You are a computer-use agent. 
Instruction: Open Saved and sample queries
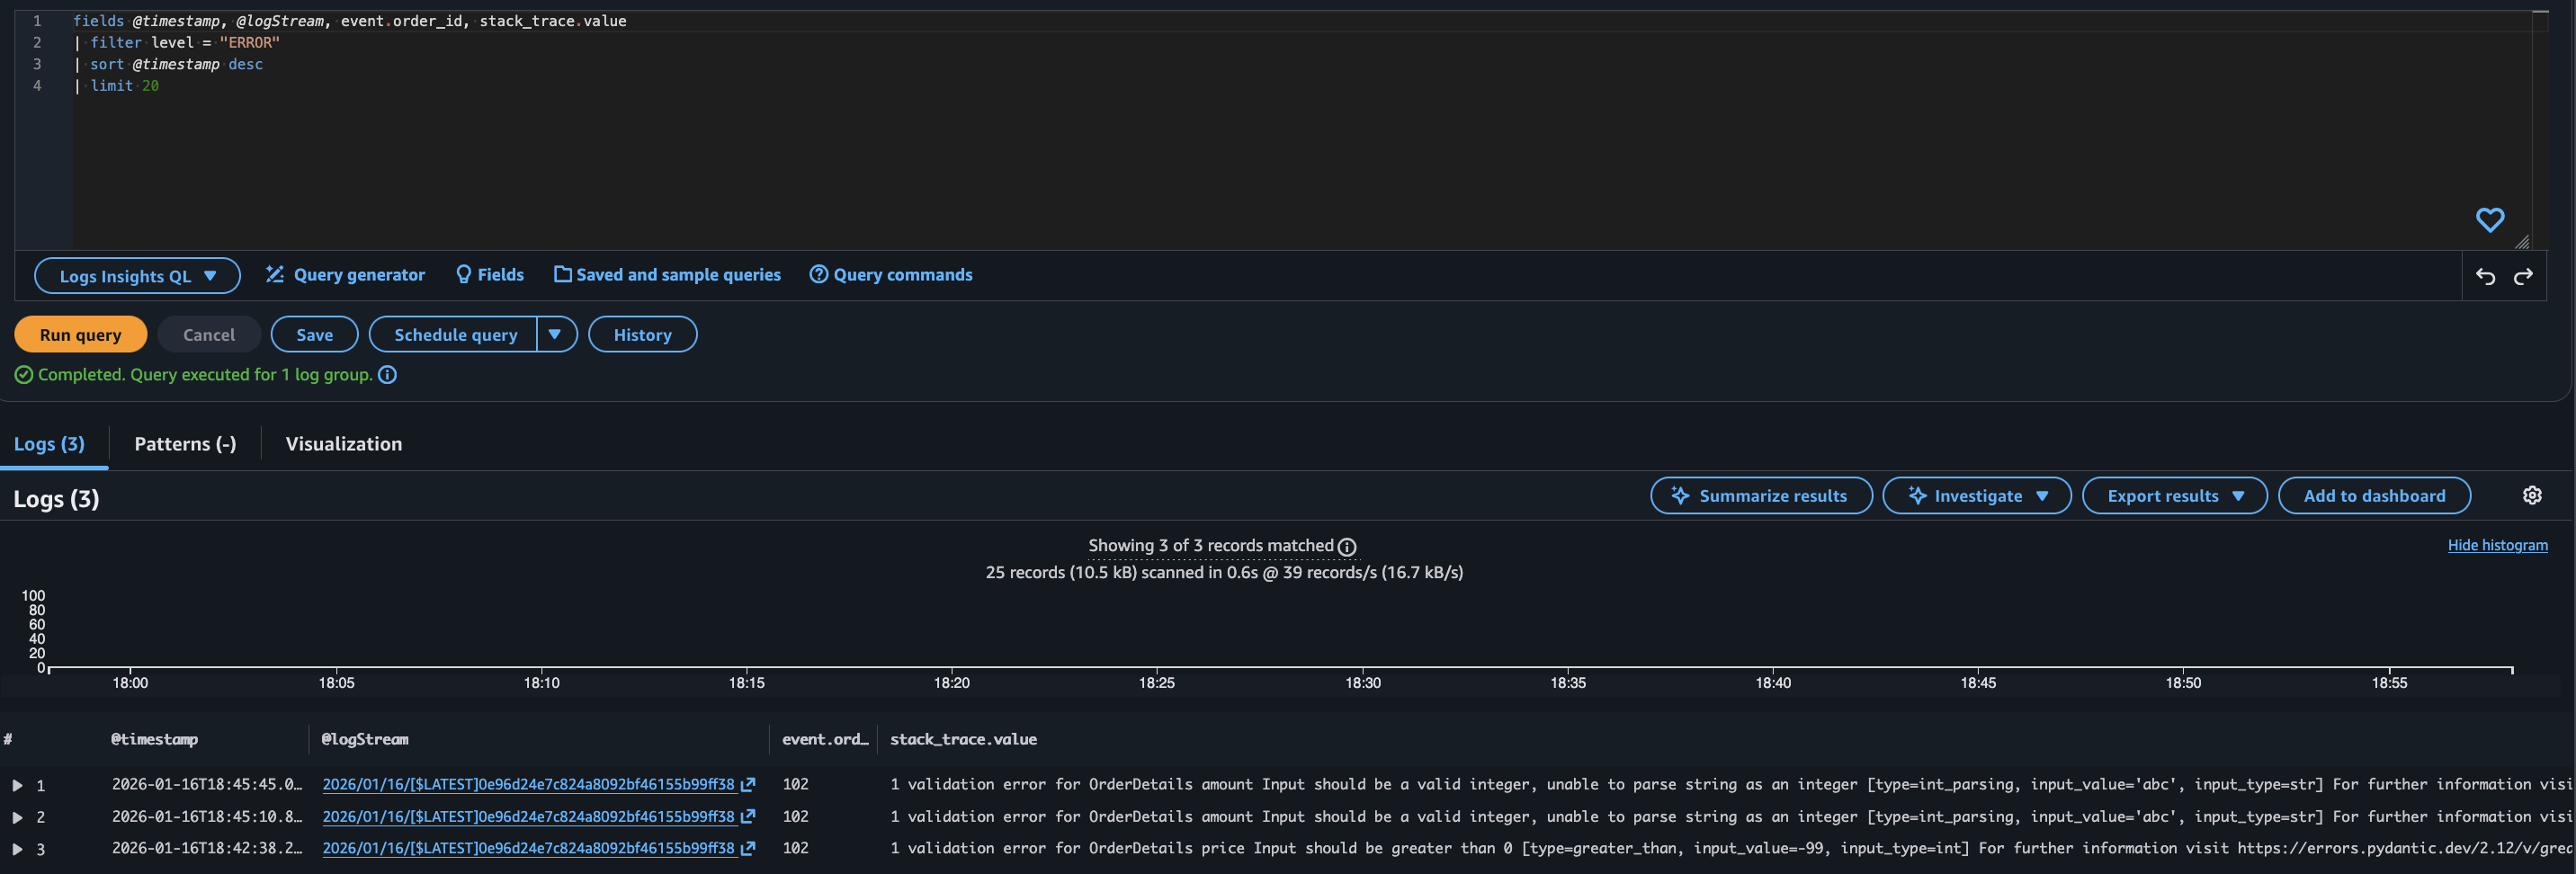click(x=666, y=274)
